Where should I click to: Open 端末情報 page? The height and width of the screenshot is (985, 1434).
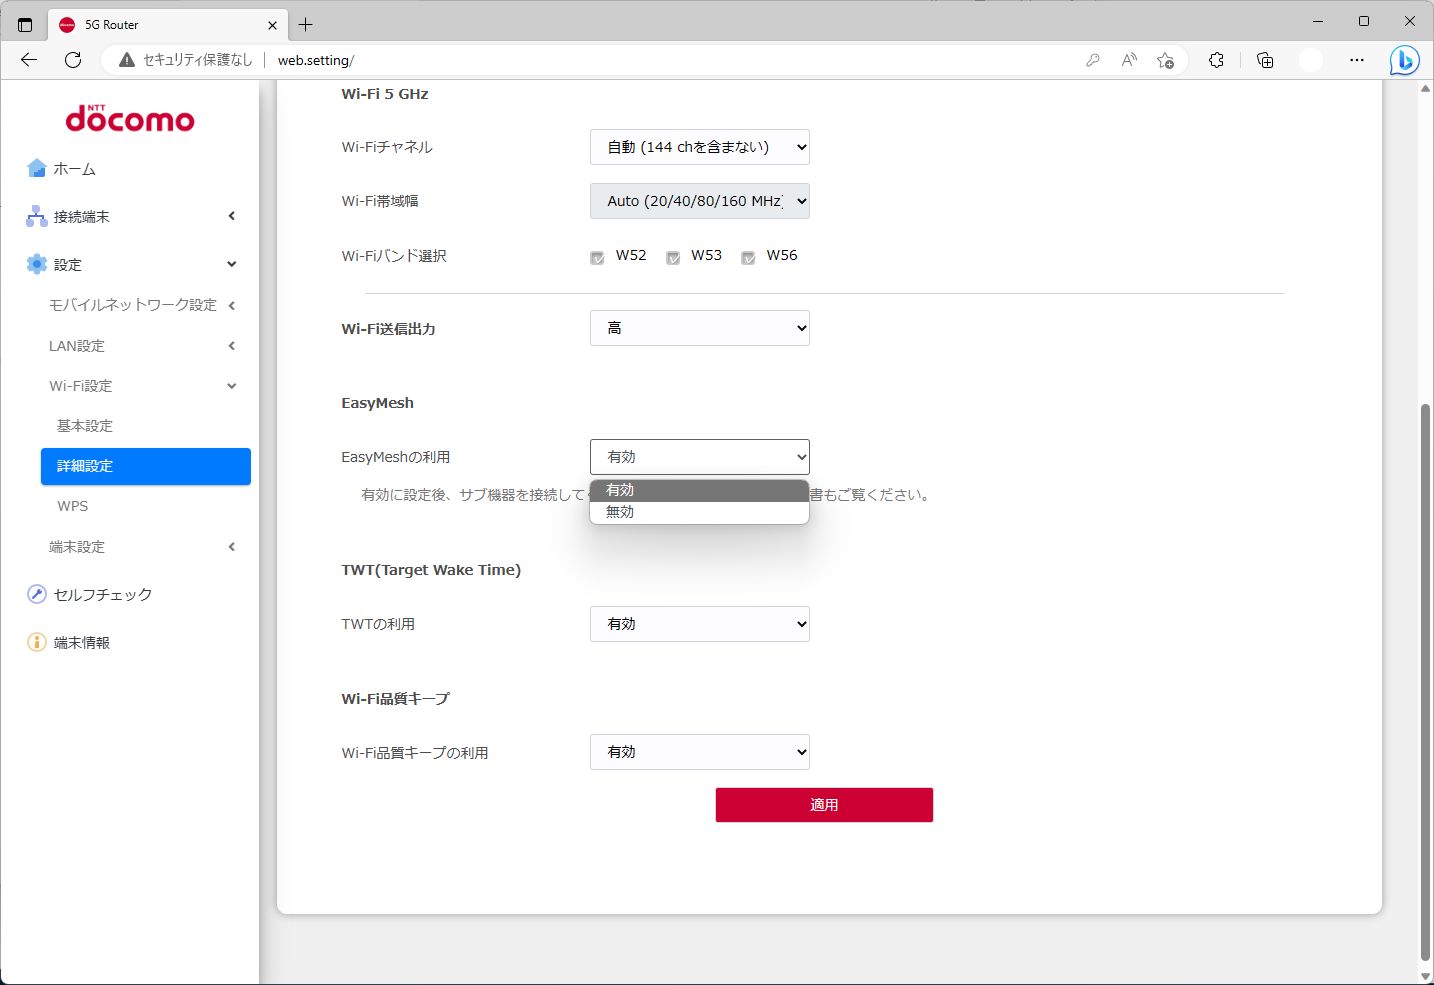coord(82,643)
